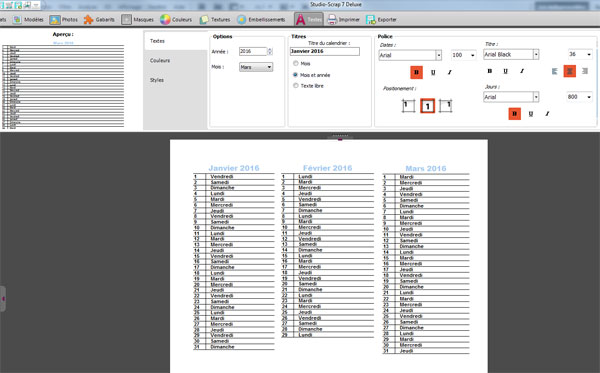Screen dimensions: 600x373
Task: Click the Mars 2016 calendar heading
Action: (x=426, y=168)
